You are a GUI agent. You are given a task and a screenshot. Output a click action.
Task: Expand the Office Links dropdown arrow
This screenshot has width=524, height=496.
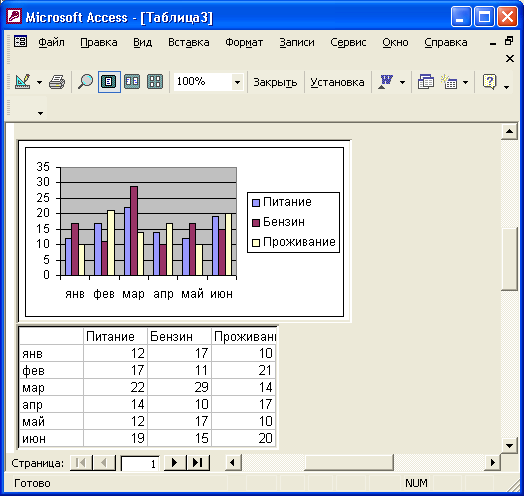[x=403, y=82]
